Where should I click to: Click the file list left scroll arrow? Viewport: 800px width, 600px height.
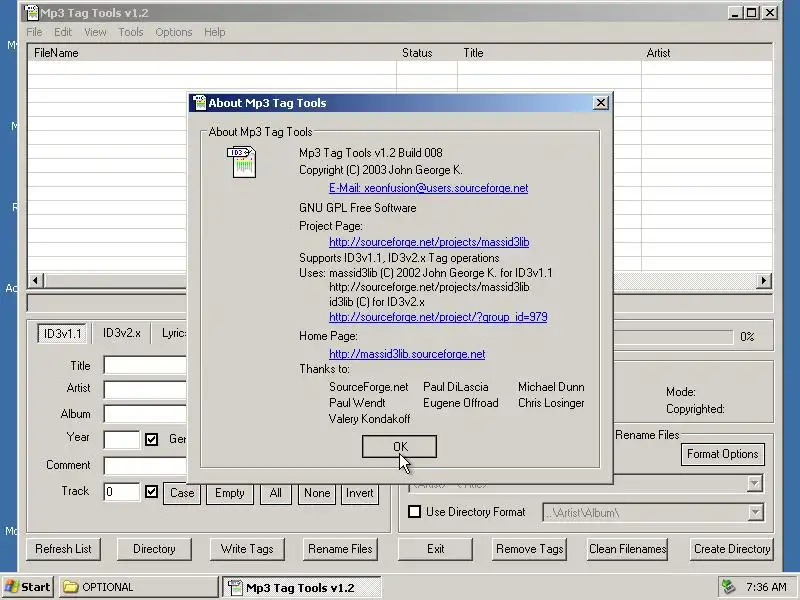[36, 281]
